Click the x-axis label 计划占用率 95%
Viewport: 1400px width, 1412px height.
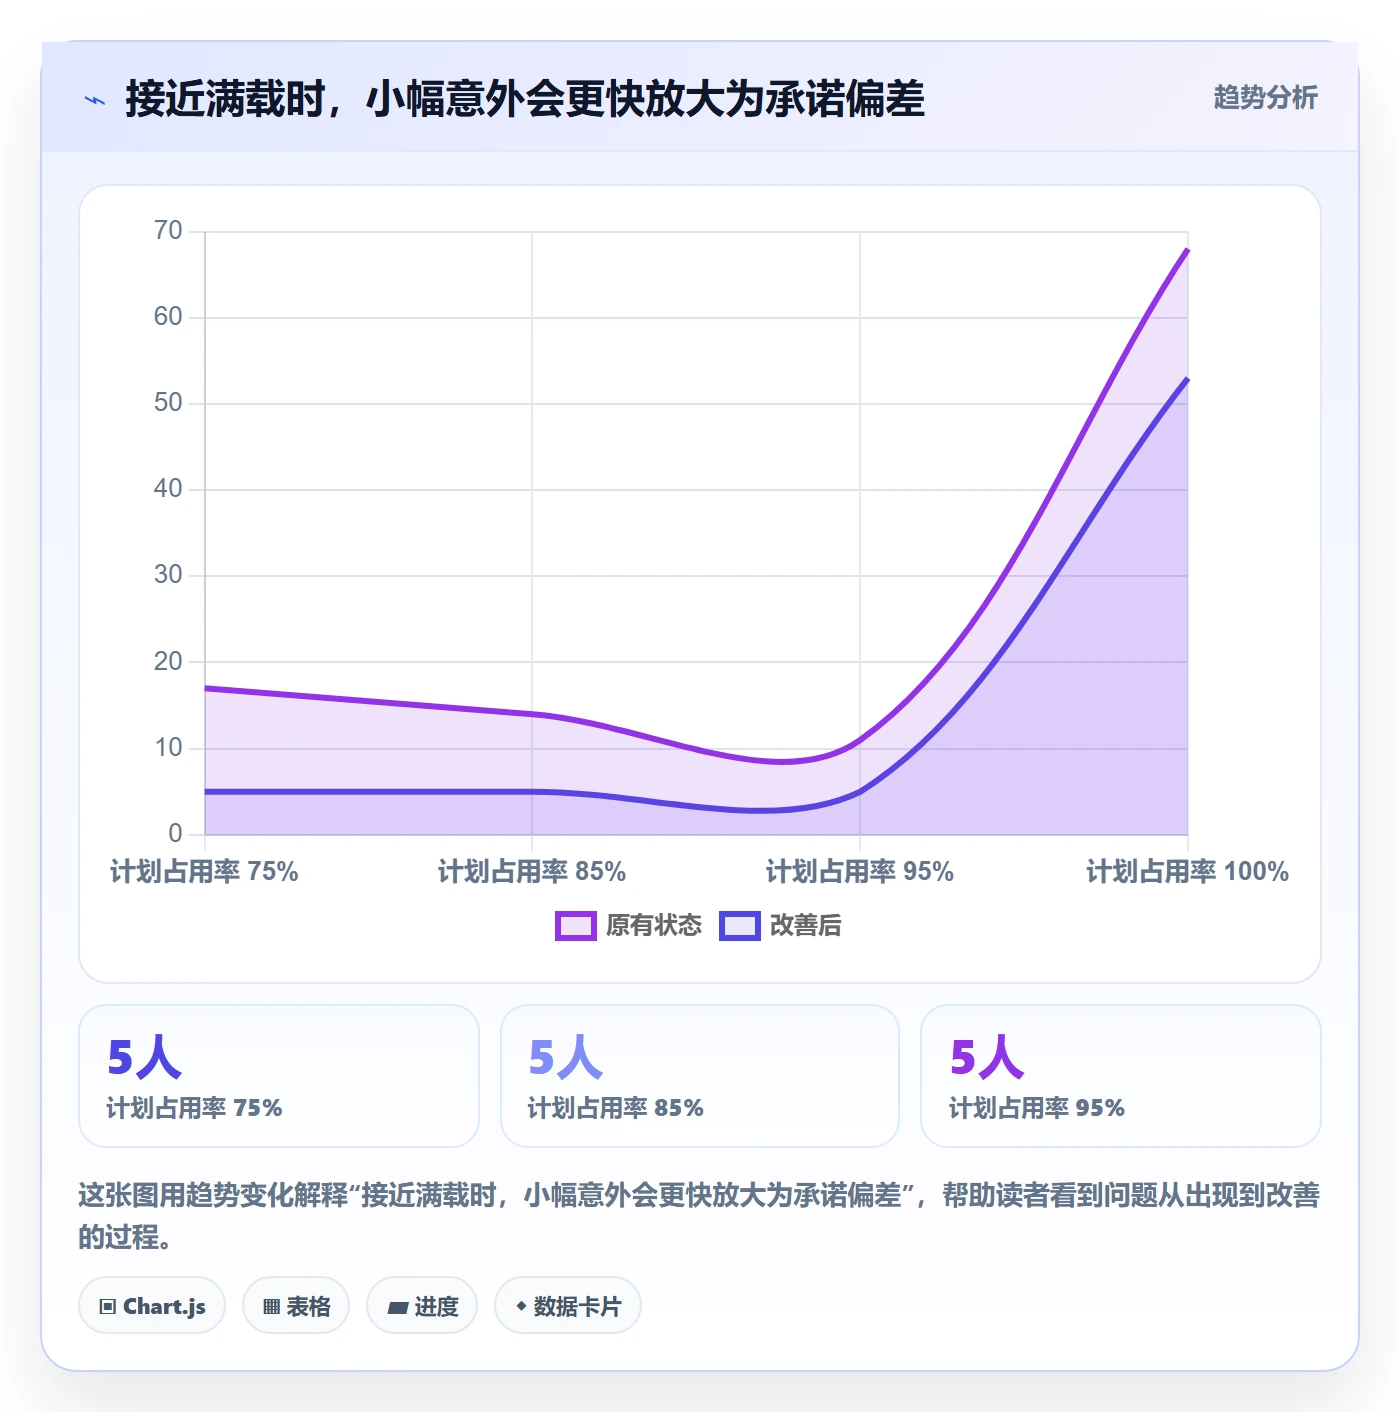(860, 872)
